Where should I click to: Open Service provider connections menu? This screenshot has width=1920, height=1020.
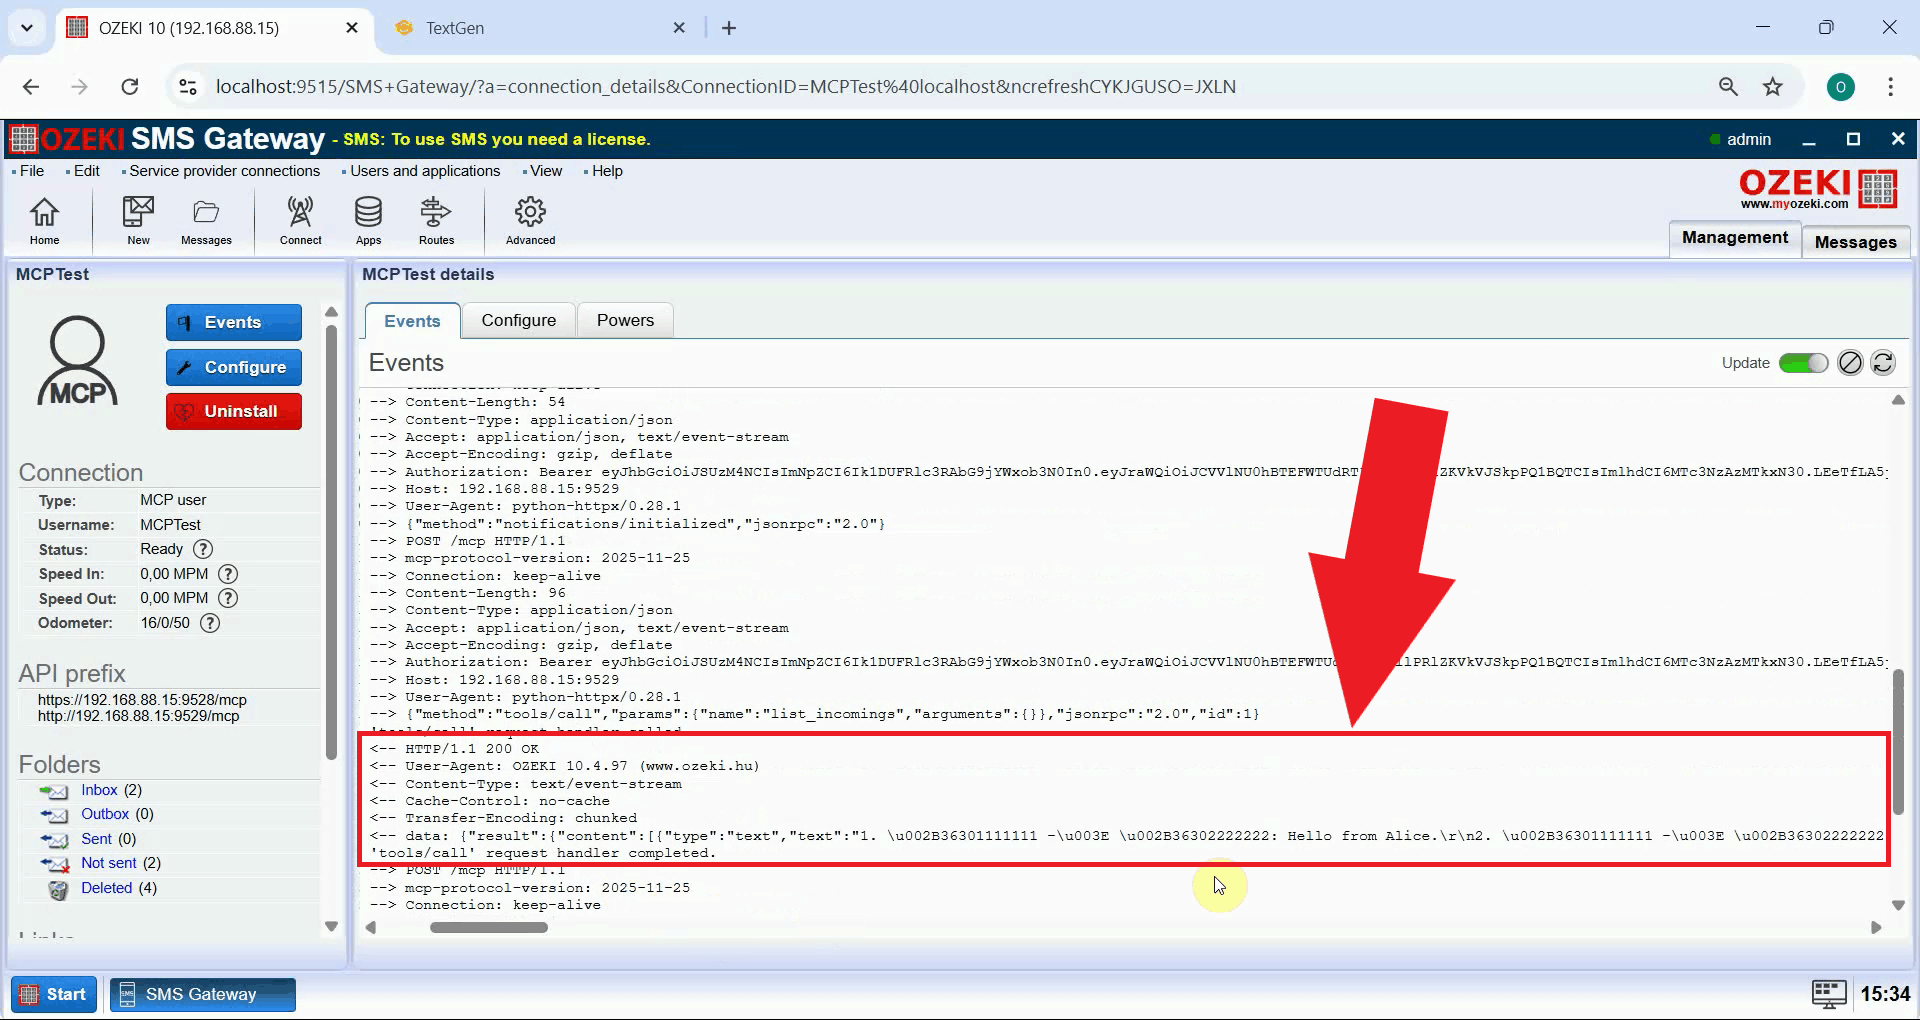point(224,171)
